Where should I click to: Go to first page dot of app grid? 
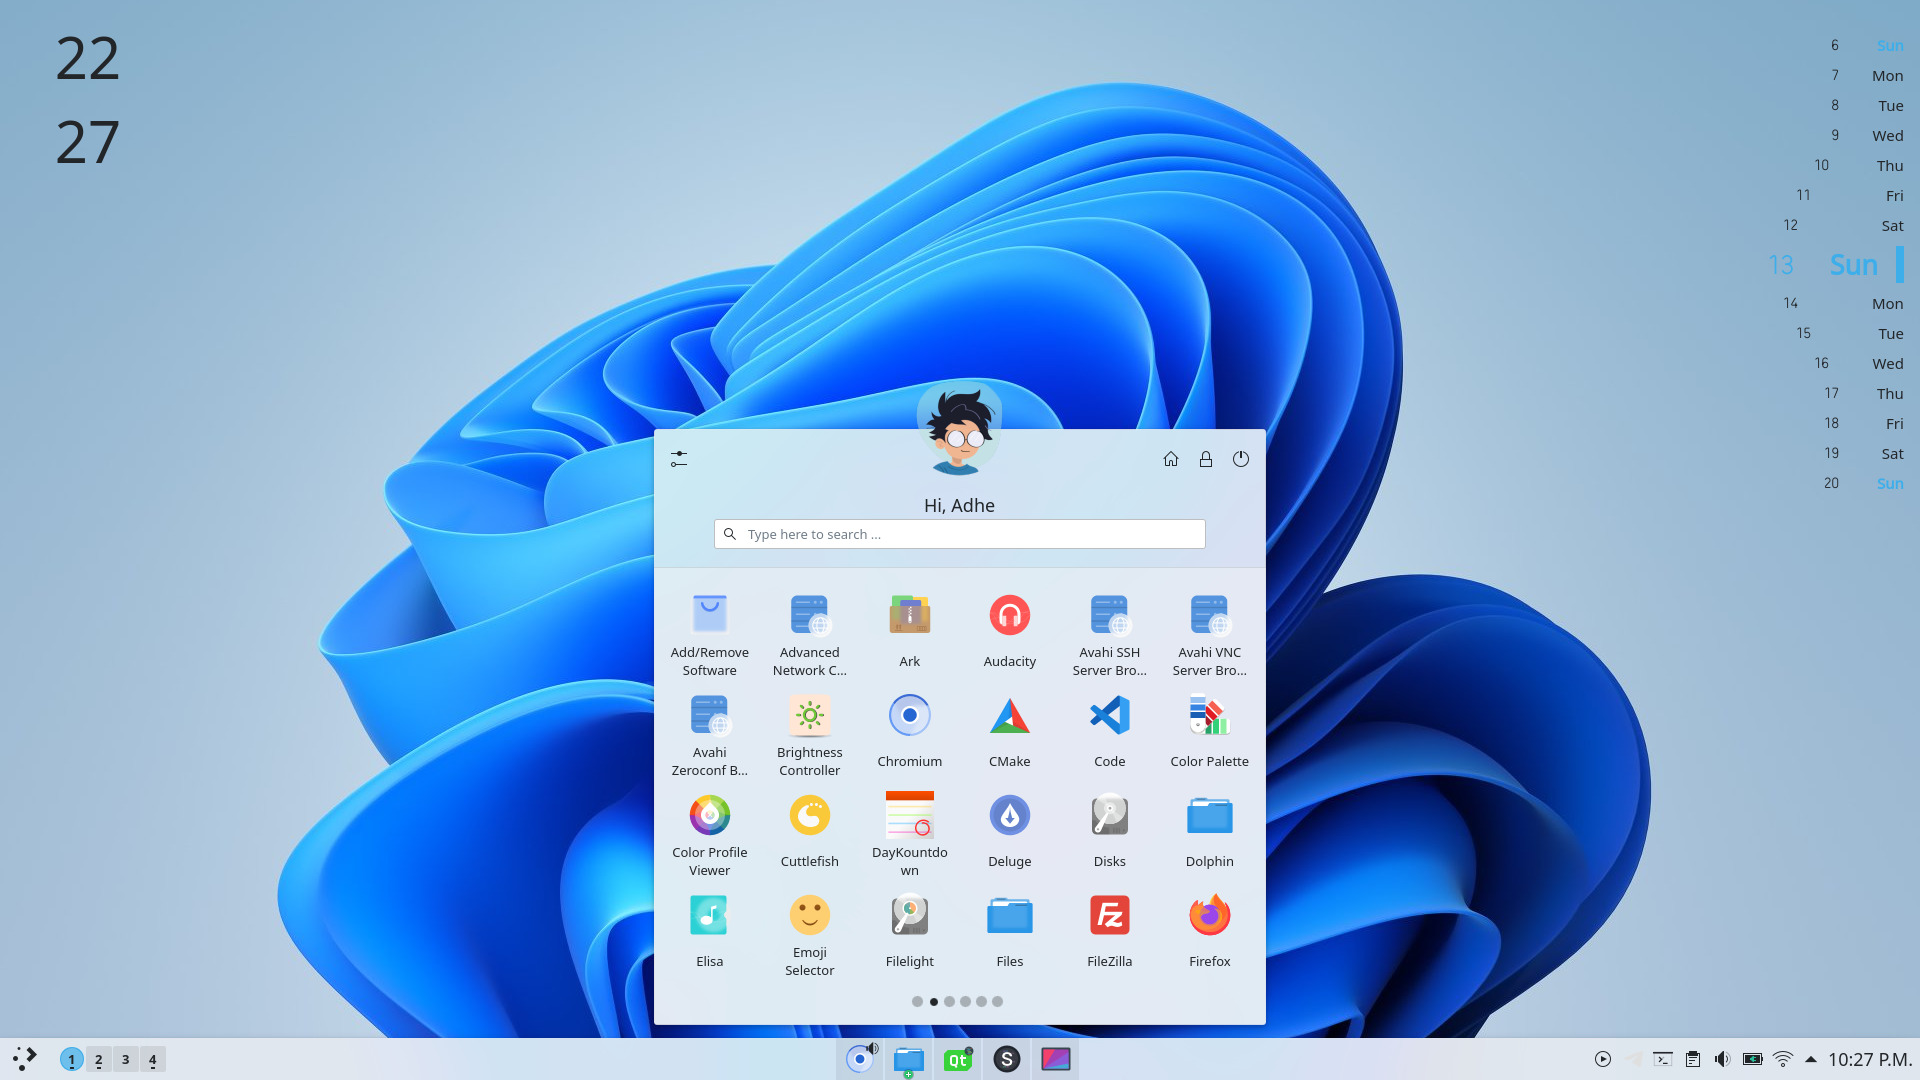click(x=917, y=1001)
